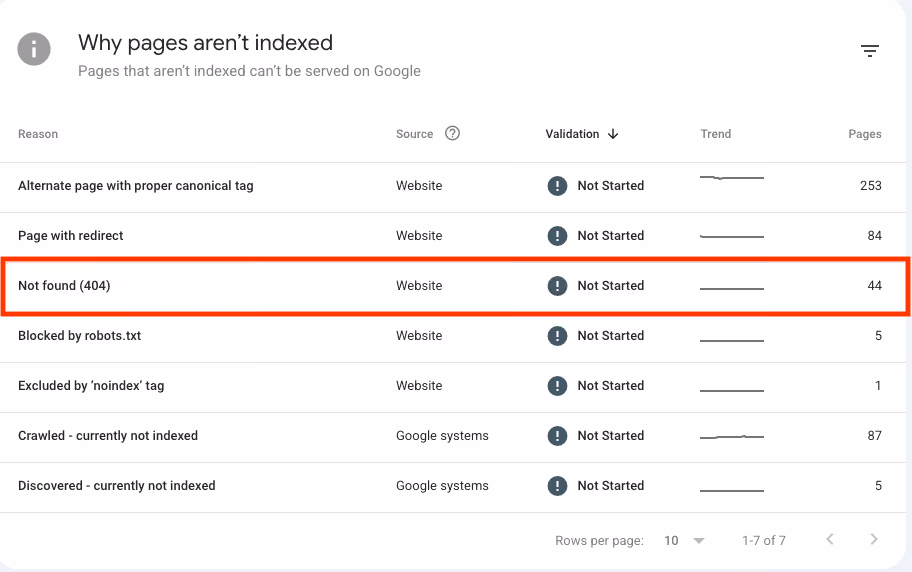
Task: Click the Not Started icon for Page with redirect
Action: click(557, 236)
